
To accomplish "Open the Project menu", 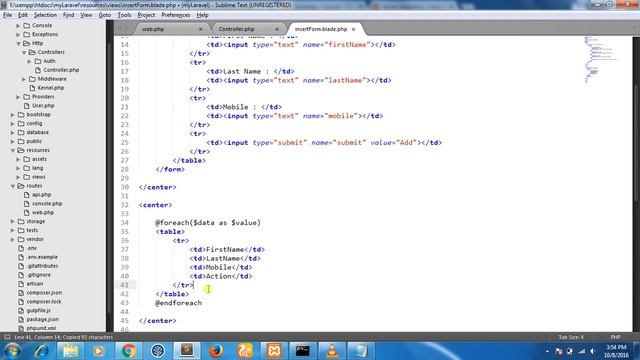I will 146,15.
